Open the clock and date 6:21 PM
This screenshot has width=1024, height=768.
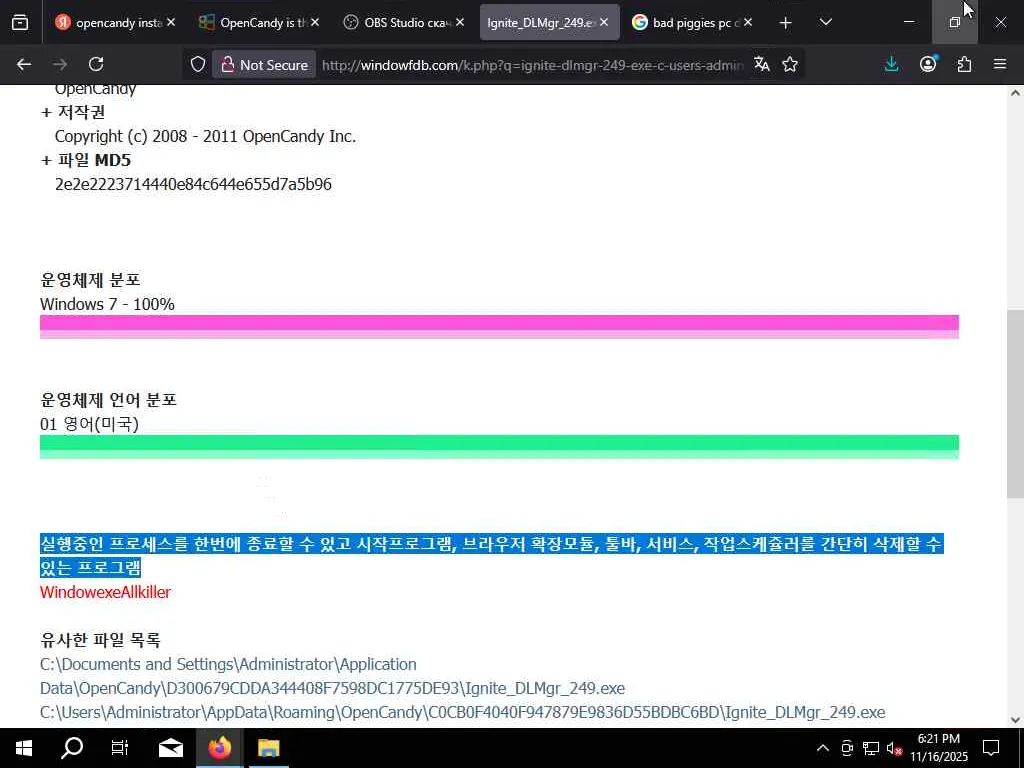[938, 748]
